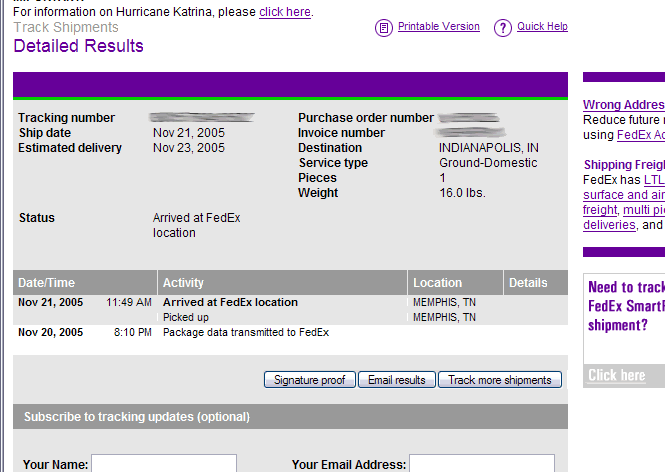Open the Printable Version link
665x472 pixels.
tap(439, 26)
